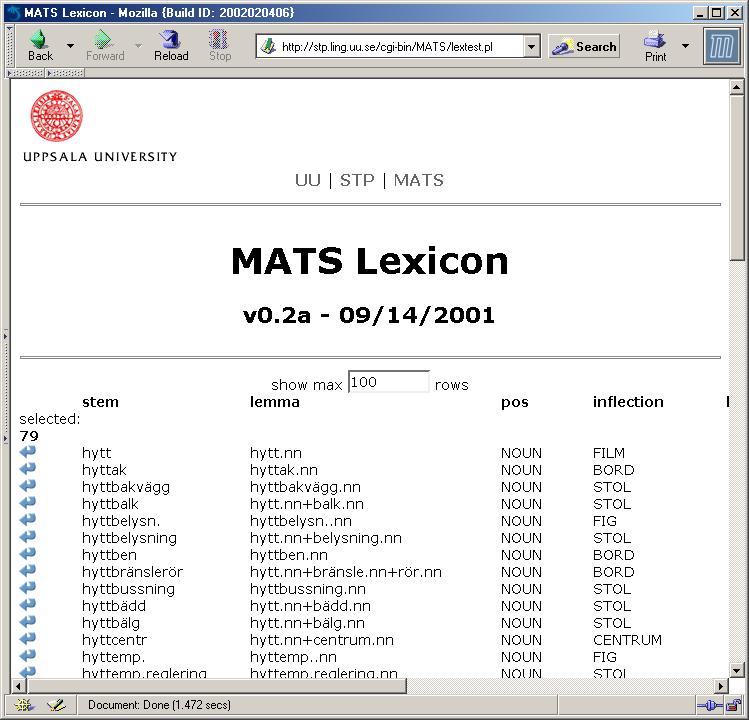Screen dimensions: 749x720
Task: Click the horizontal scrollbar thumb
Action: coord(216,686)
